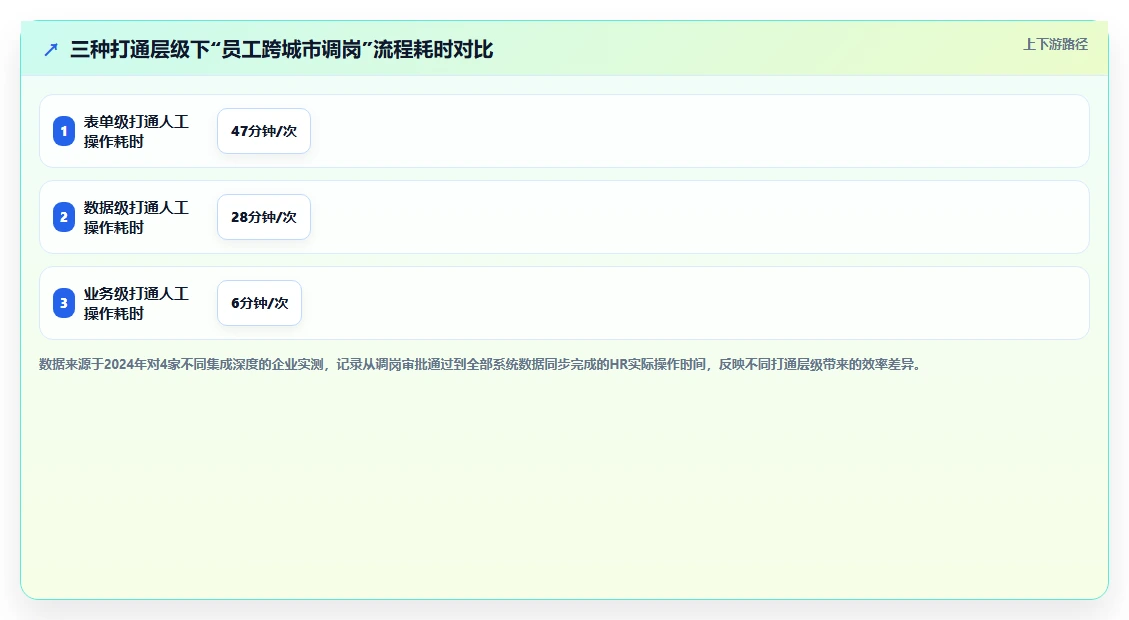This screenshot has height=620, width=1129.
Task: Click the number 1 badge for 表单级打通
Action: [x=64, y=131]
